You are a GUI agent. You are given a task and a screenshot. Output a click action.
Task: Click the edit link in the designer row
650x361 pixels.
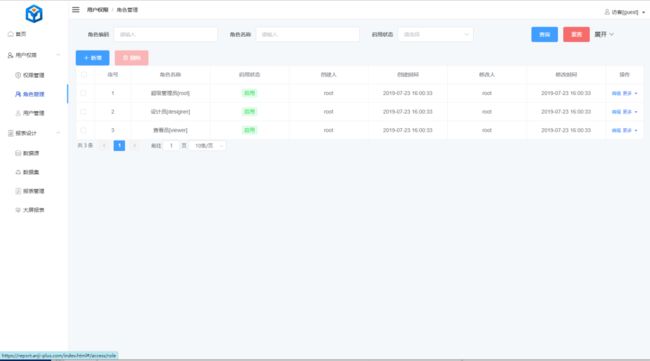point(616,112)
